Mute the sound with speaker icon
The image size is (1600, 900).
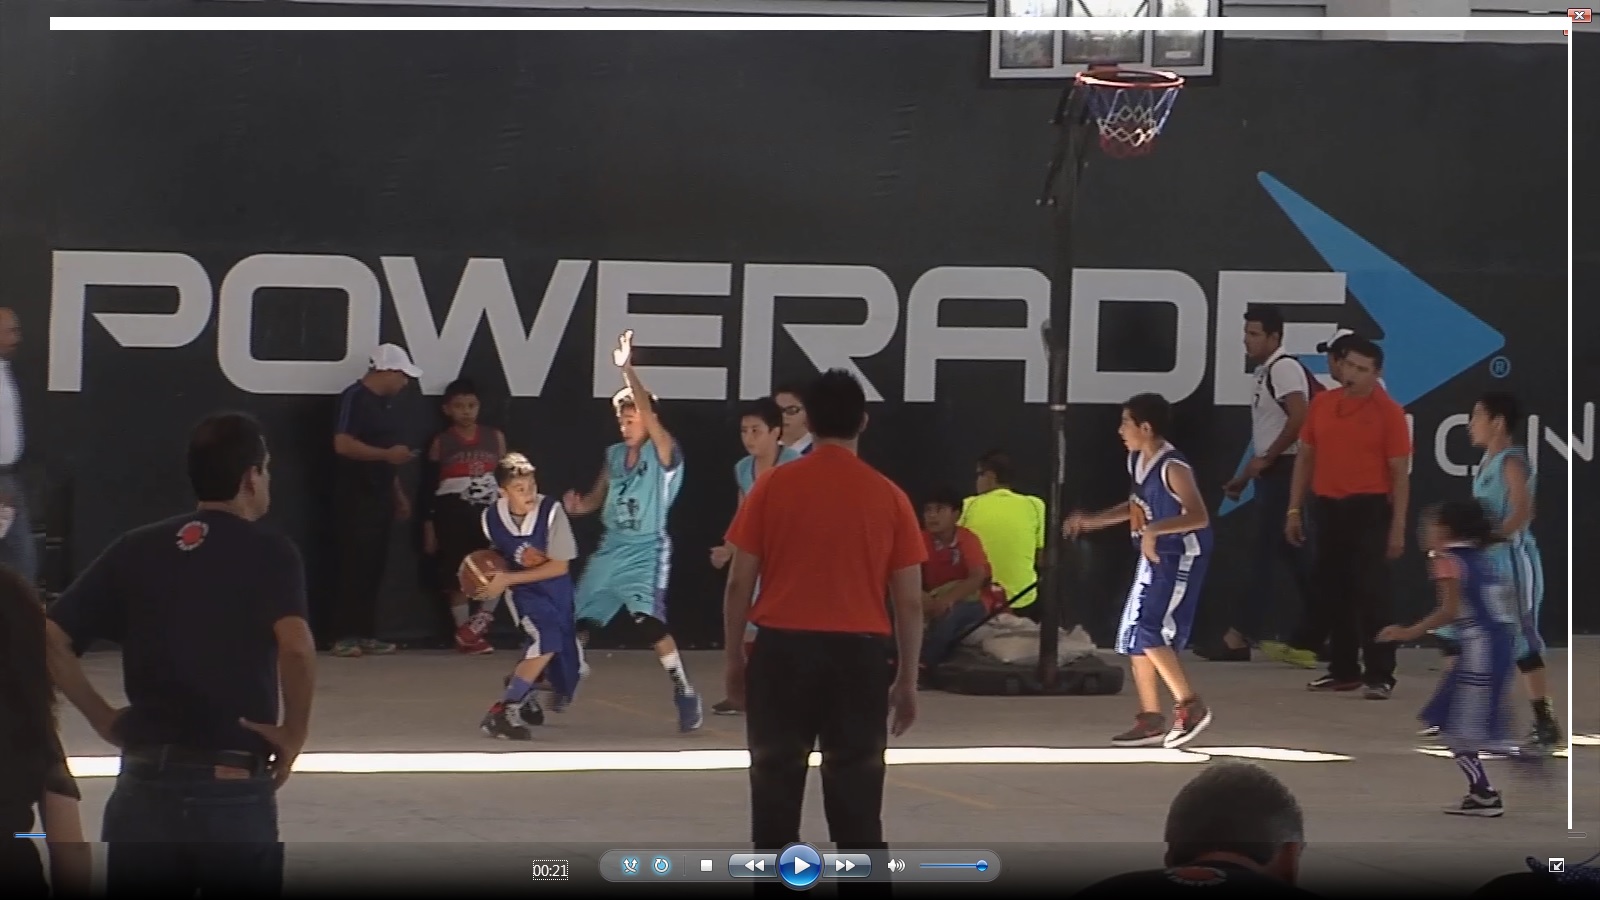896,866
